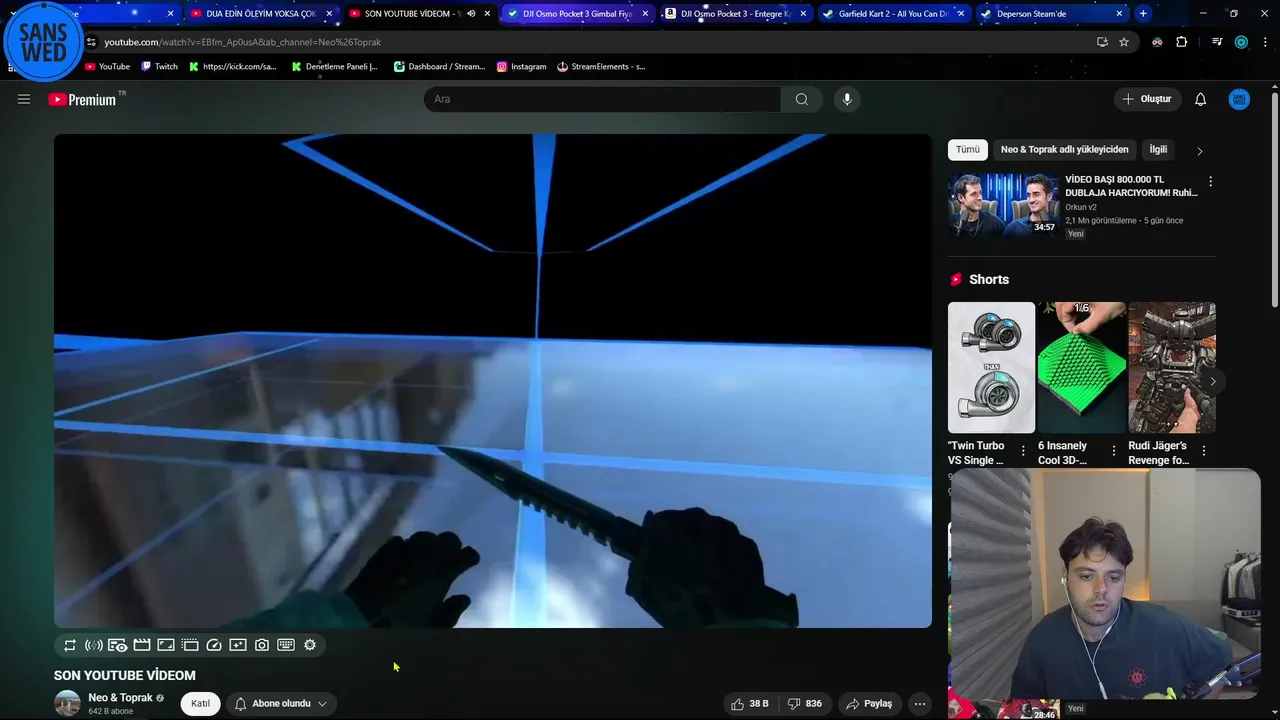The width and height of the screenshot is (1280, 720).
Task: Switch to the DUA EDİN ÖLEYİM YOKSA browser tab
Action: point(260,14)
